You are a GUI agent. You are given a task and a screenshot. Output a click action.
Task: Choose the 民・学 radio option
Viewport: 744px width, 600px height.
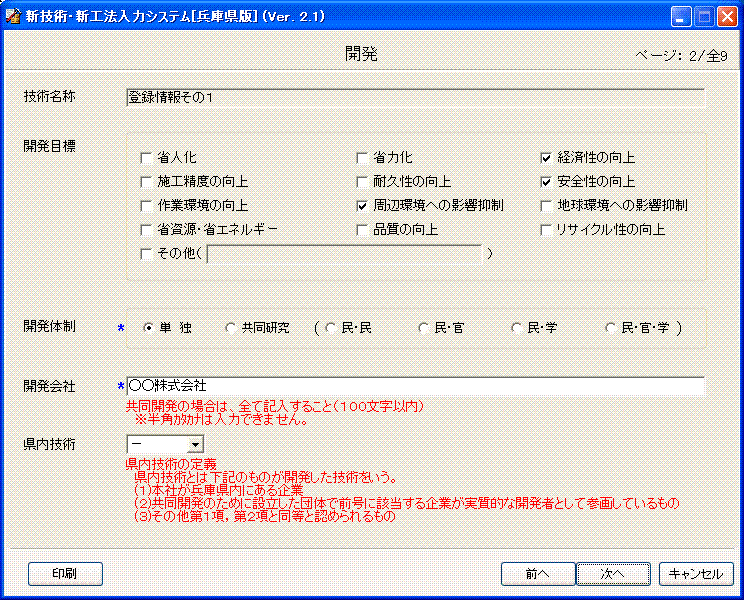point(517,328)
